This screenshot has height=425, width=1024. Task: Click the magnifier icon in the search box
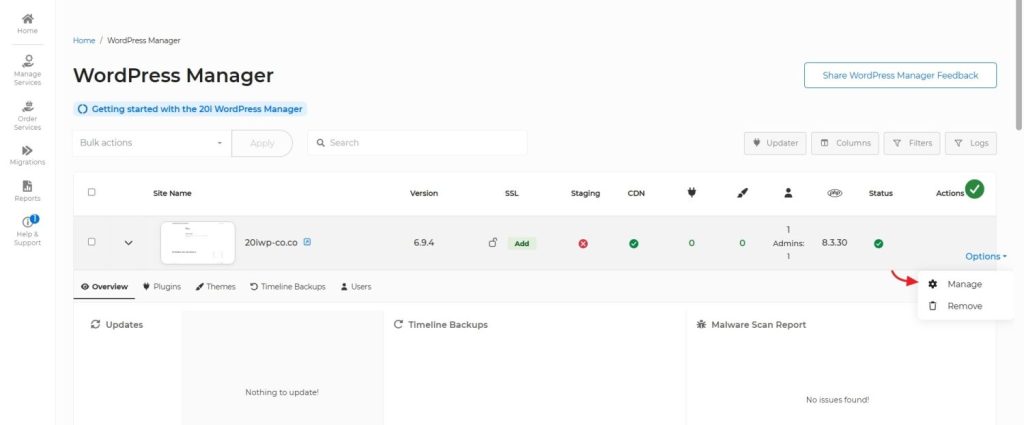pyautogui.click(x=321, y=142)
